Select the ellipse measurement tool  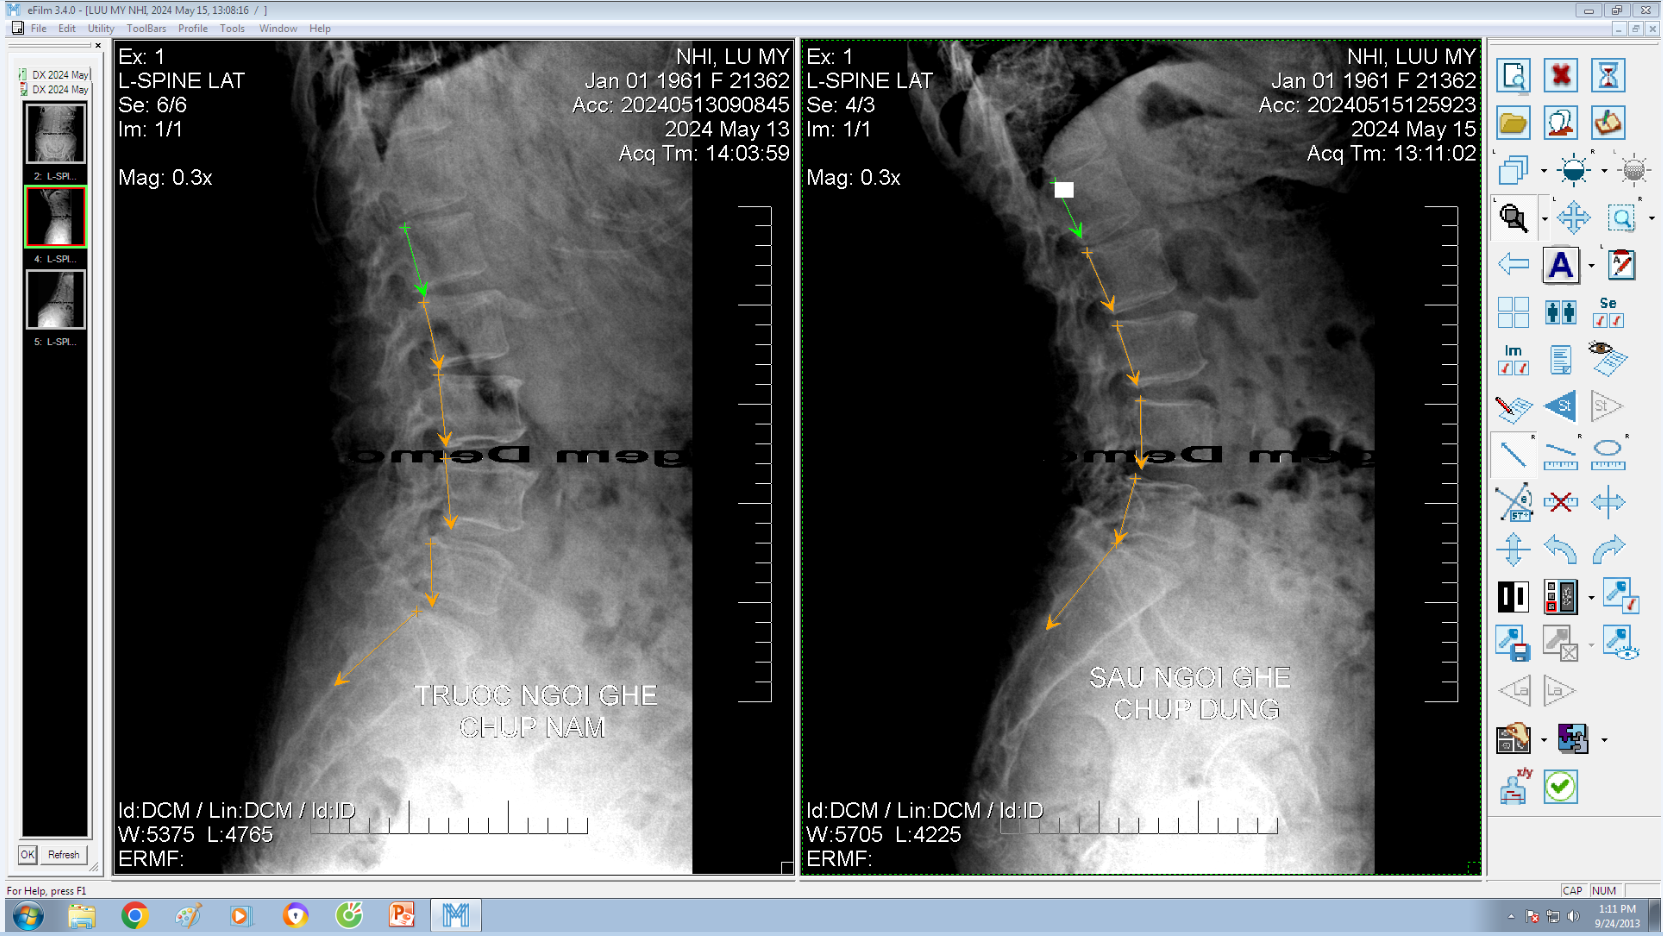(1607, 454)
